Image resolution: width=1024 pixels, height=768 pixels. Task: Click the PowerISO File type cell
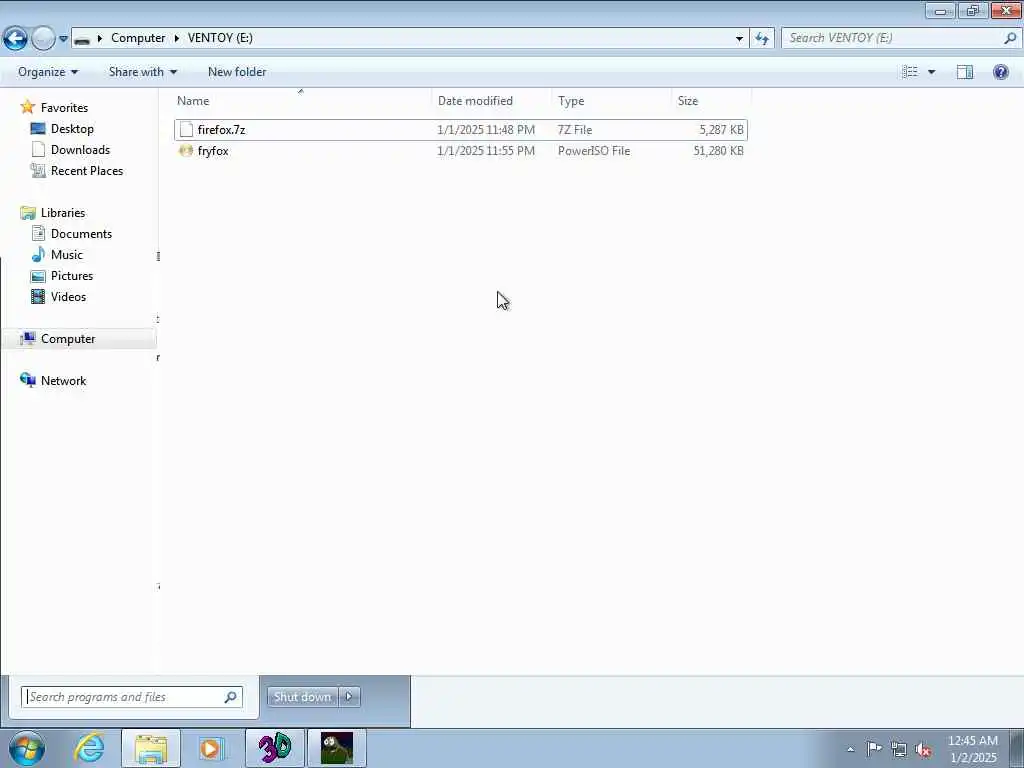click(594, 151)
